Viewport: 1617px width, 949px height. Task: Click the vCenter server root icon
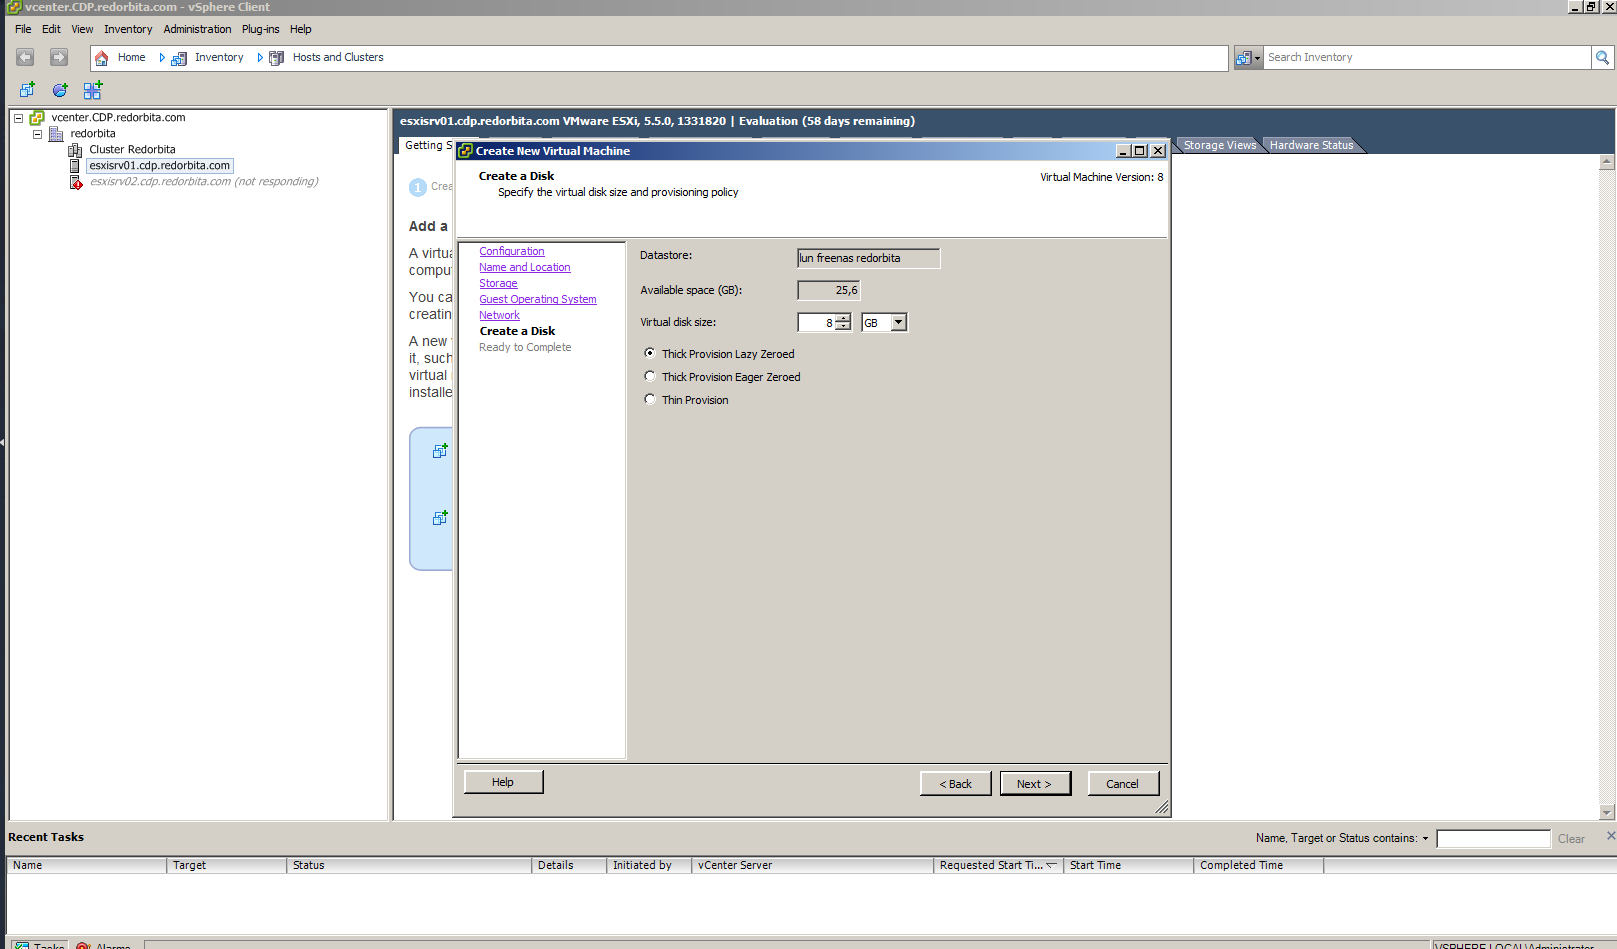coord(37,118)
